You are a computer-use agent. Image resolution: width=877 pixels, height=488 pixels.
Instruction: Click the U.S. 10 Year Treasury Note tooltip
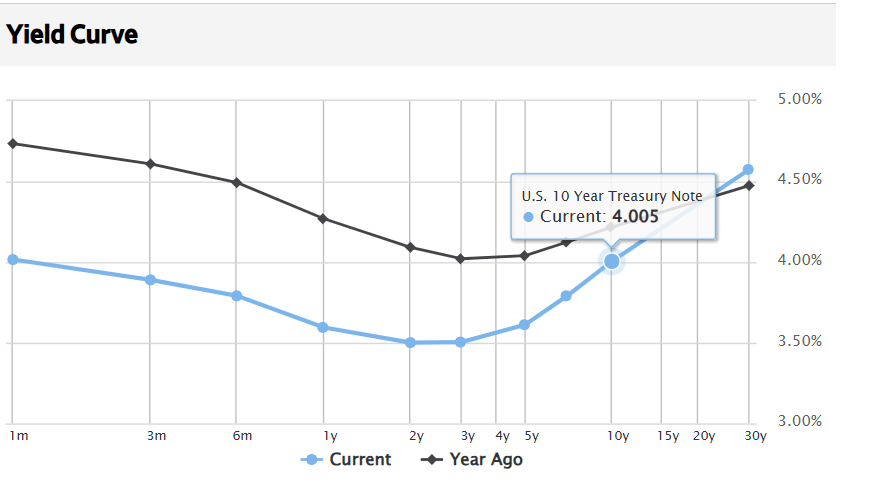click(612, 206)
